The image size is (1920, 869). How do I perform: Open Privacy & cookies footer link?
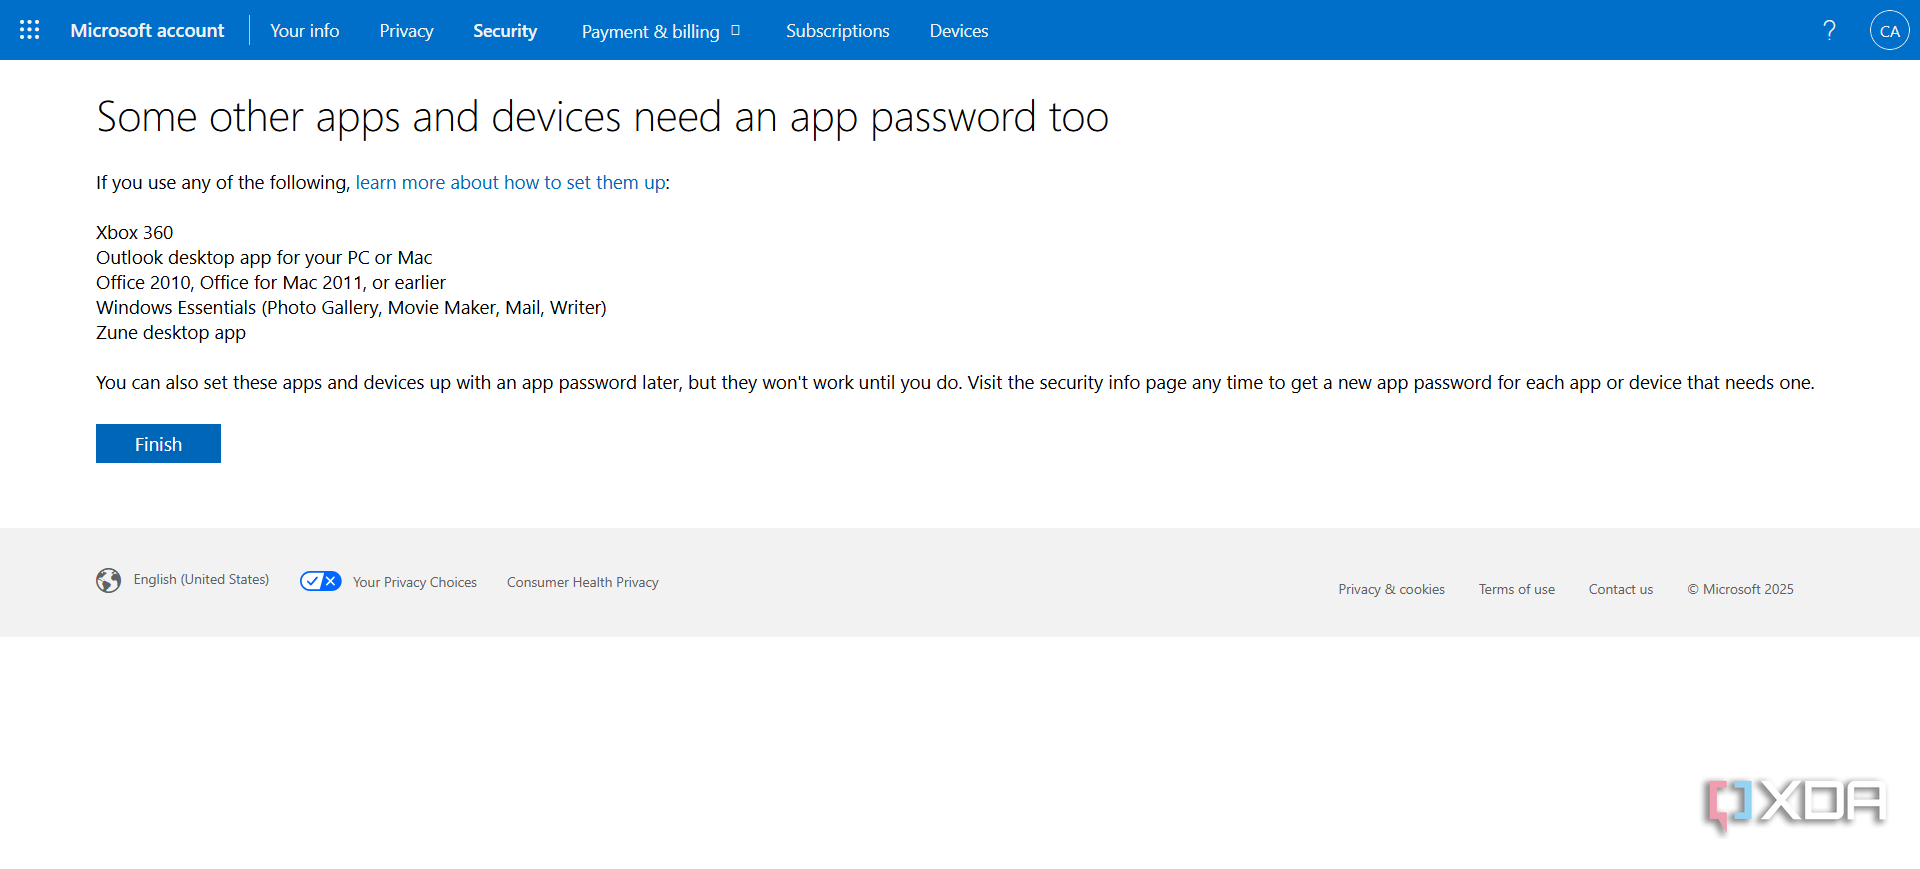coord(1391,589)
